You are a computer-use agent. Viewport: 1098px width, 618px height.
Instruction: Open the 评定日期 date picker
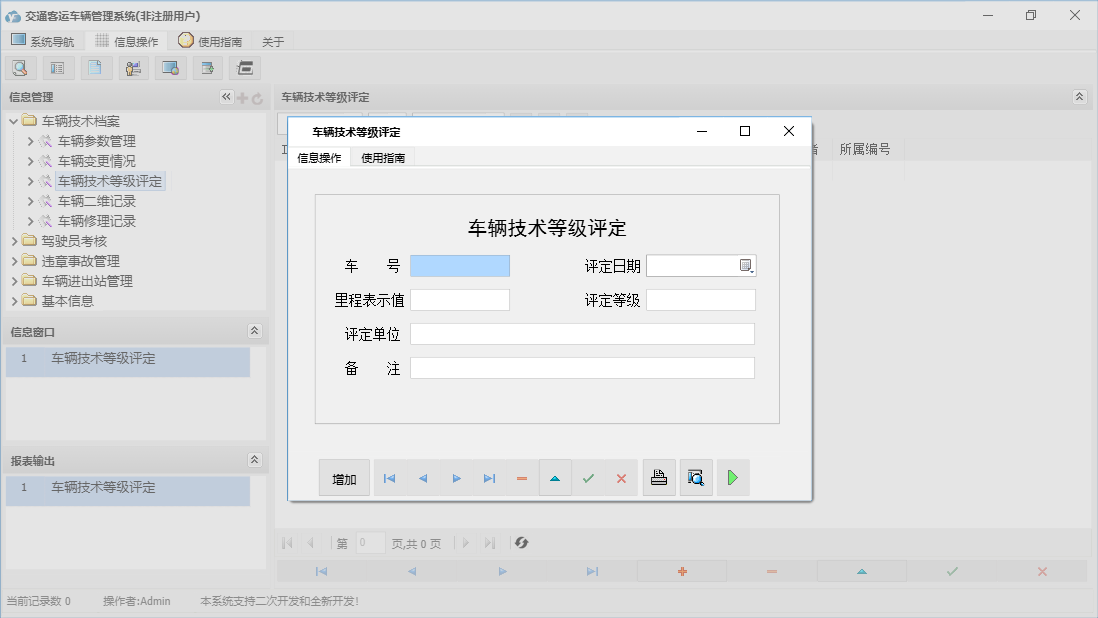click(748, 265)
